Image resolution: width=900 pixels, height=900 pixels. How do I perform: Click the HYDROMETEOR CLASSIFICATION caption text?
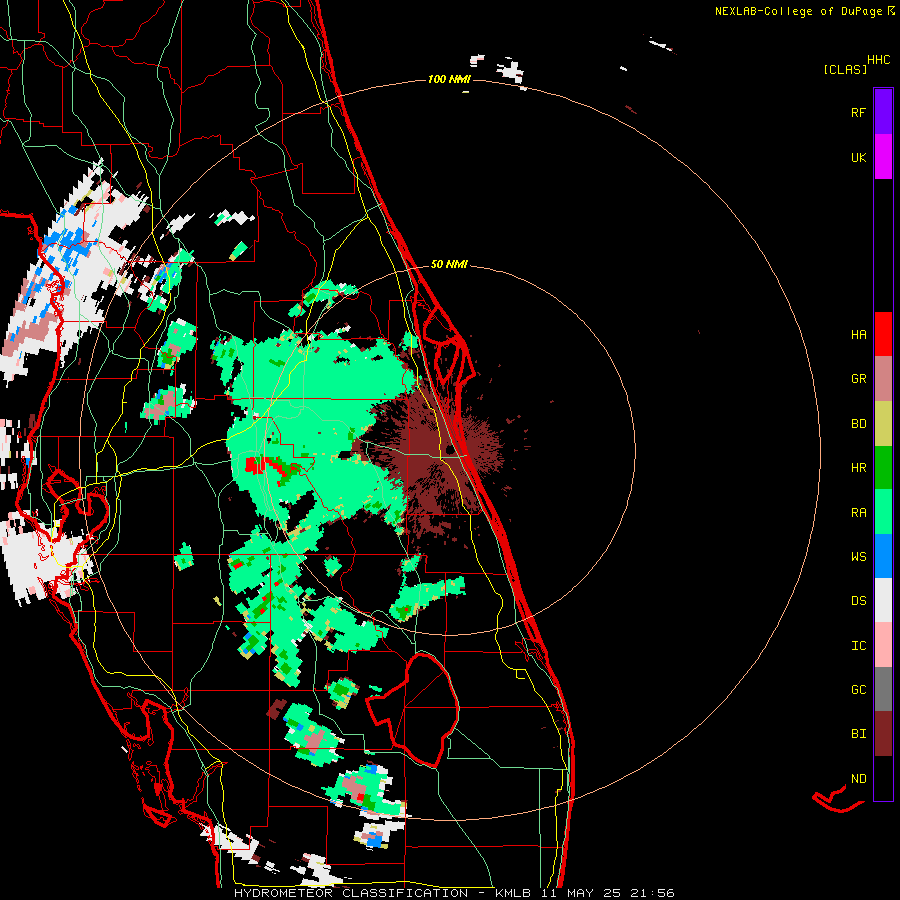pos(351,893)
